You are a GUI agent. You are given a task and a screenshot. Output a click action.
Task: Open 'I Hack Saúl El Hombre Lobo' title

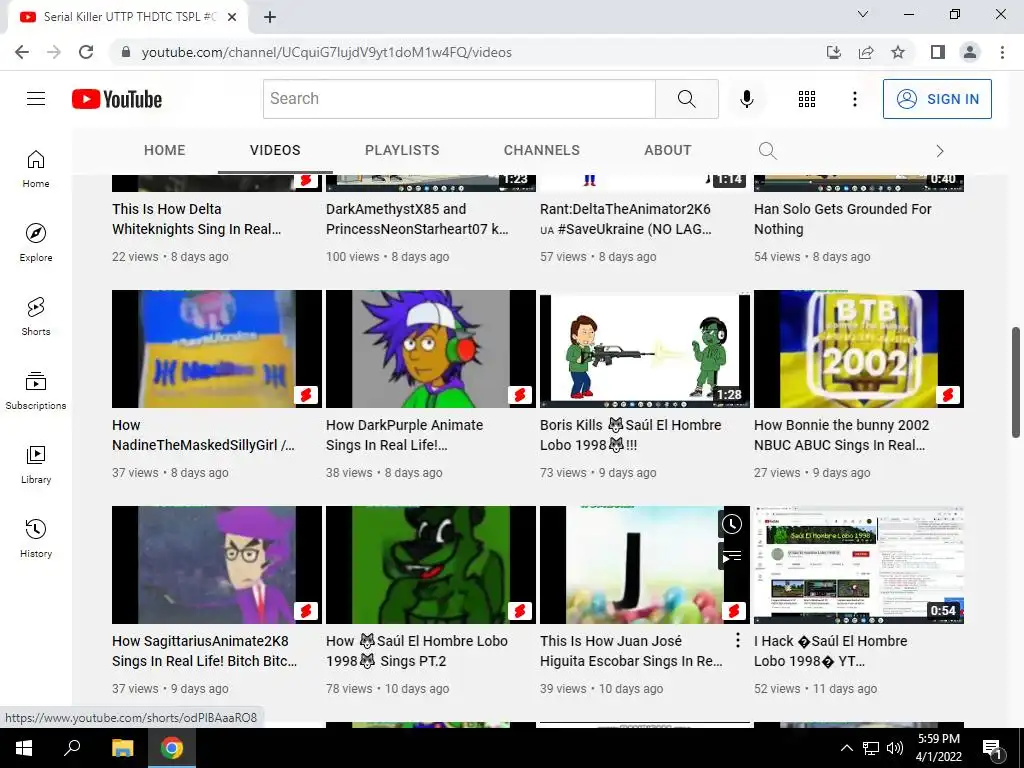click(x=831, y=651)
